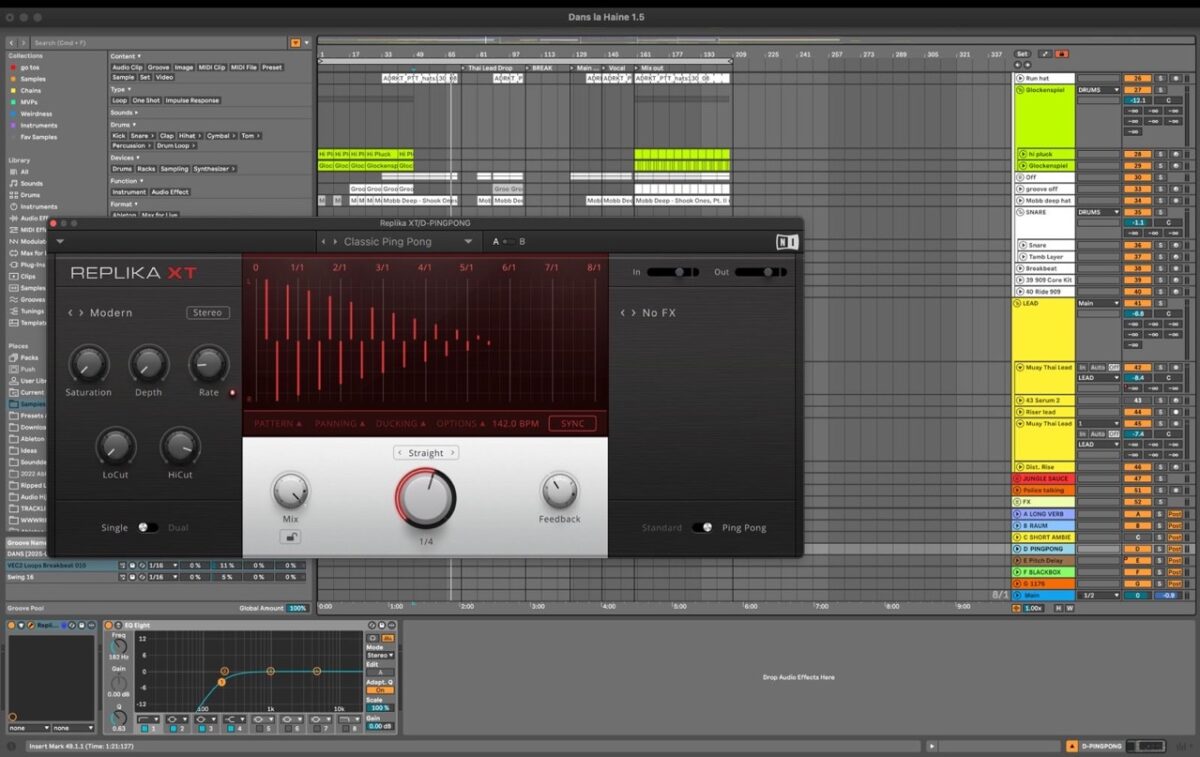Open band 1 filter type dropdown
This screenshot has height=757, width=1200.
147,718
